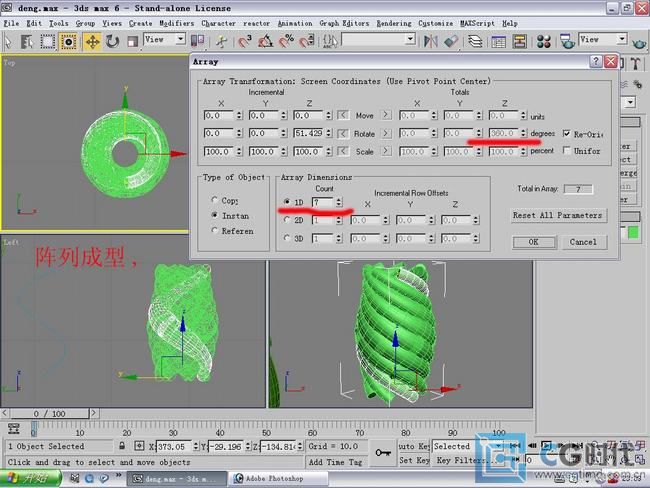Image resolution: width=650 pixels, height=488 pixels.
Task: Click the Select and Manipulate icon
Action: click(221, 41)
